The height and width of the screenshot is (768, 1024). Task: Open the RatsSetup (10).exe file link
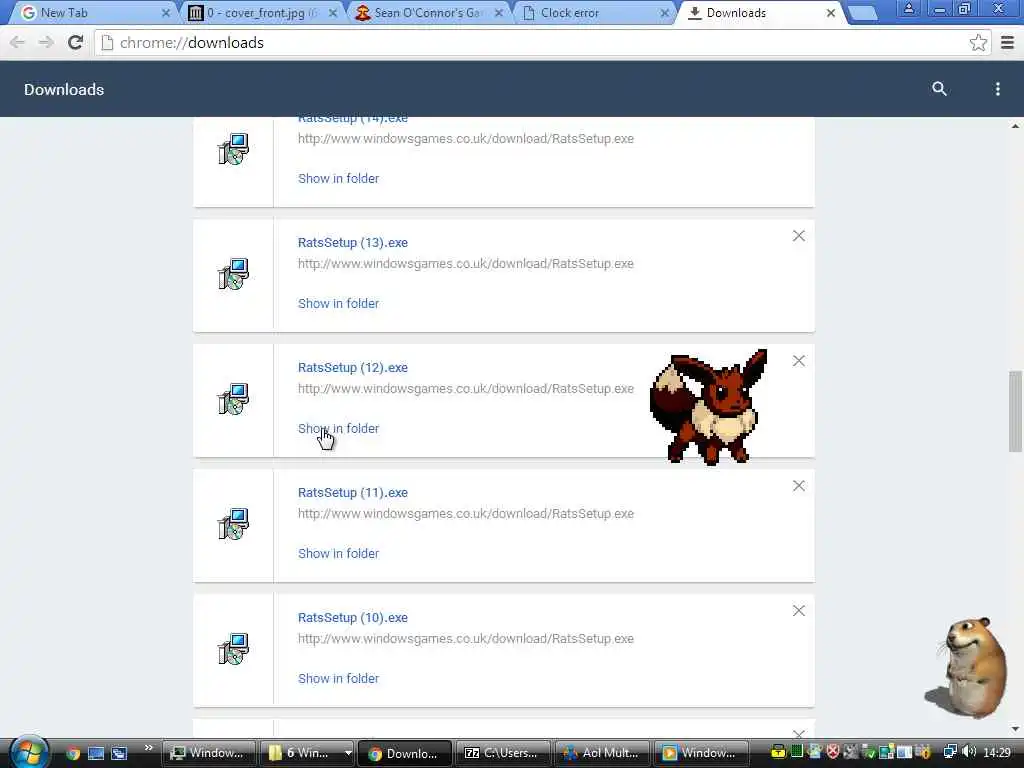[353, 617]
